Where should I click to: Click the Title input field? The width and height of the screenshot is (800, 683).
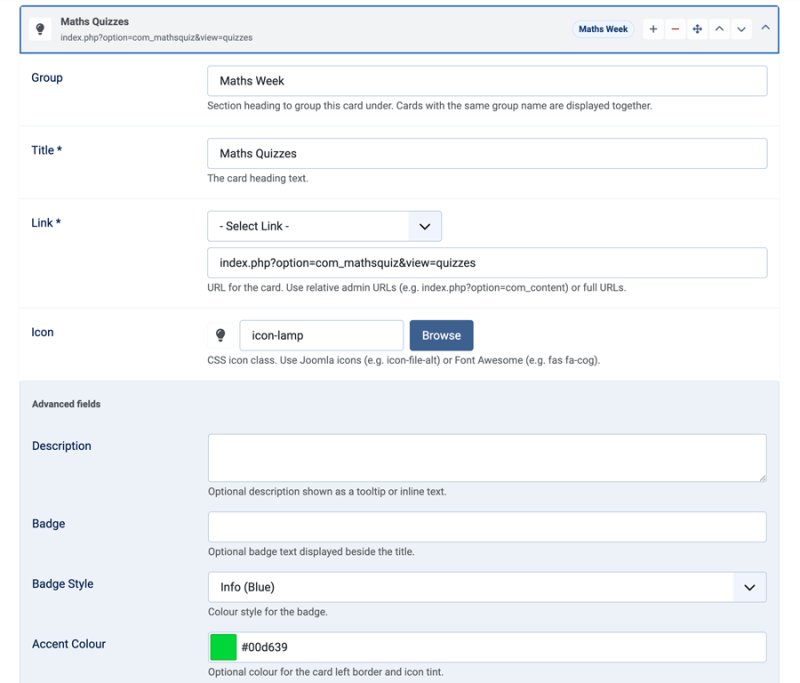[487, 154]
